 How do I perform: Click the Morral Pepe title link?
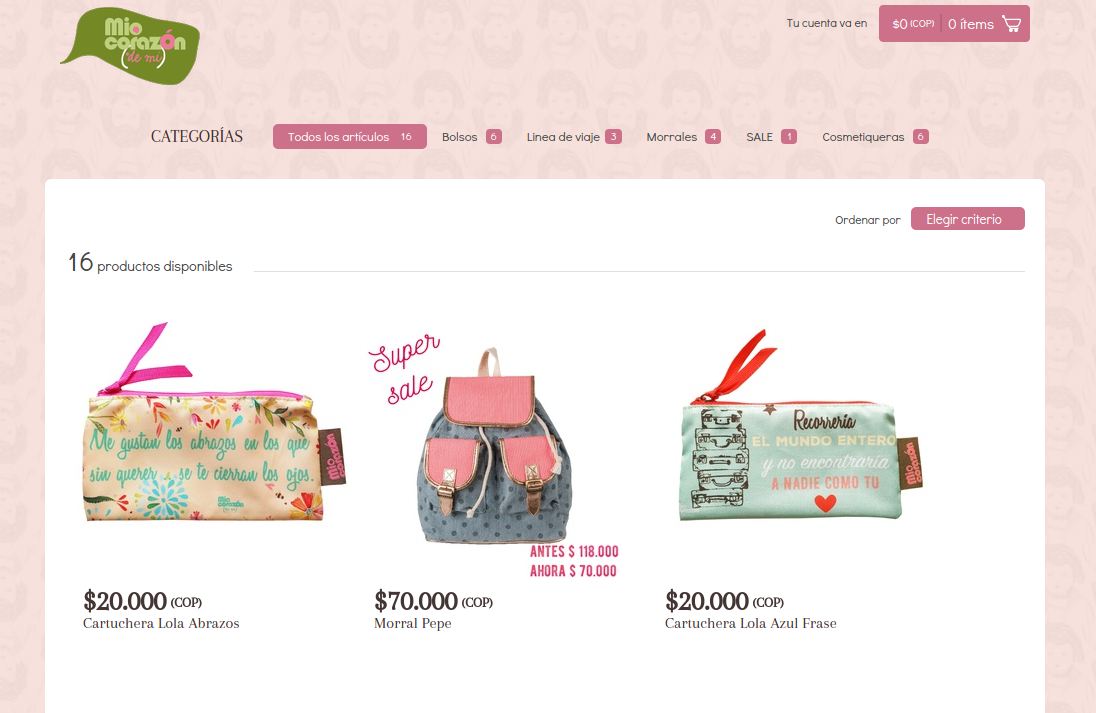pyautogui.click(x=412, y=624)
